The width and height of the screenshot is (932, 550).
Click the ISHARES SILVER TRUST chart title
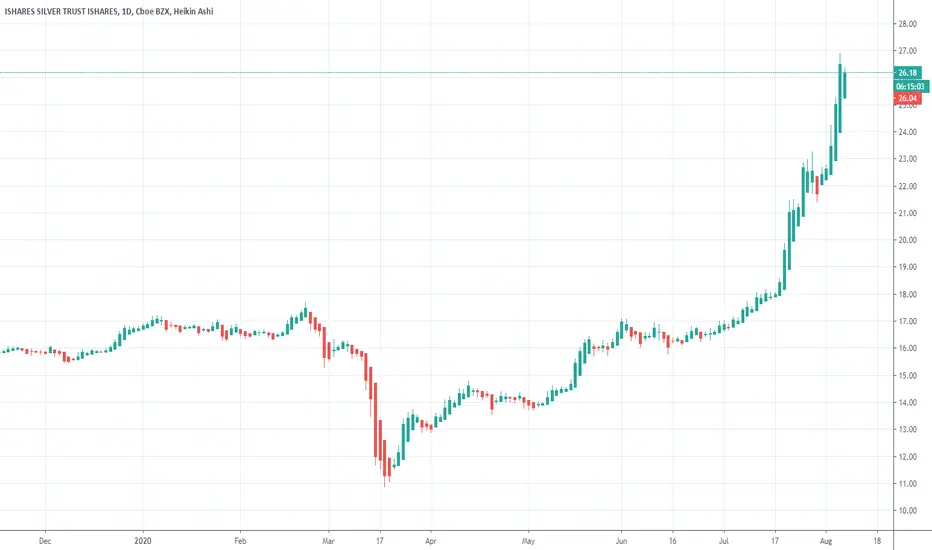109,11
